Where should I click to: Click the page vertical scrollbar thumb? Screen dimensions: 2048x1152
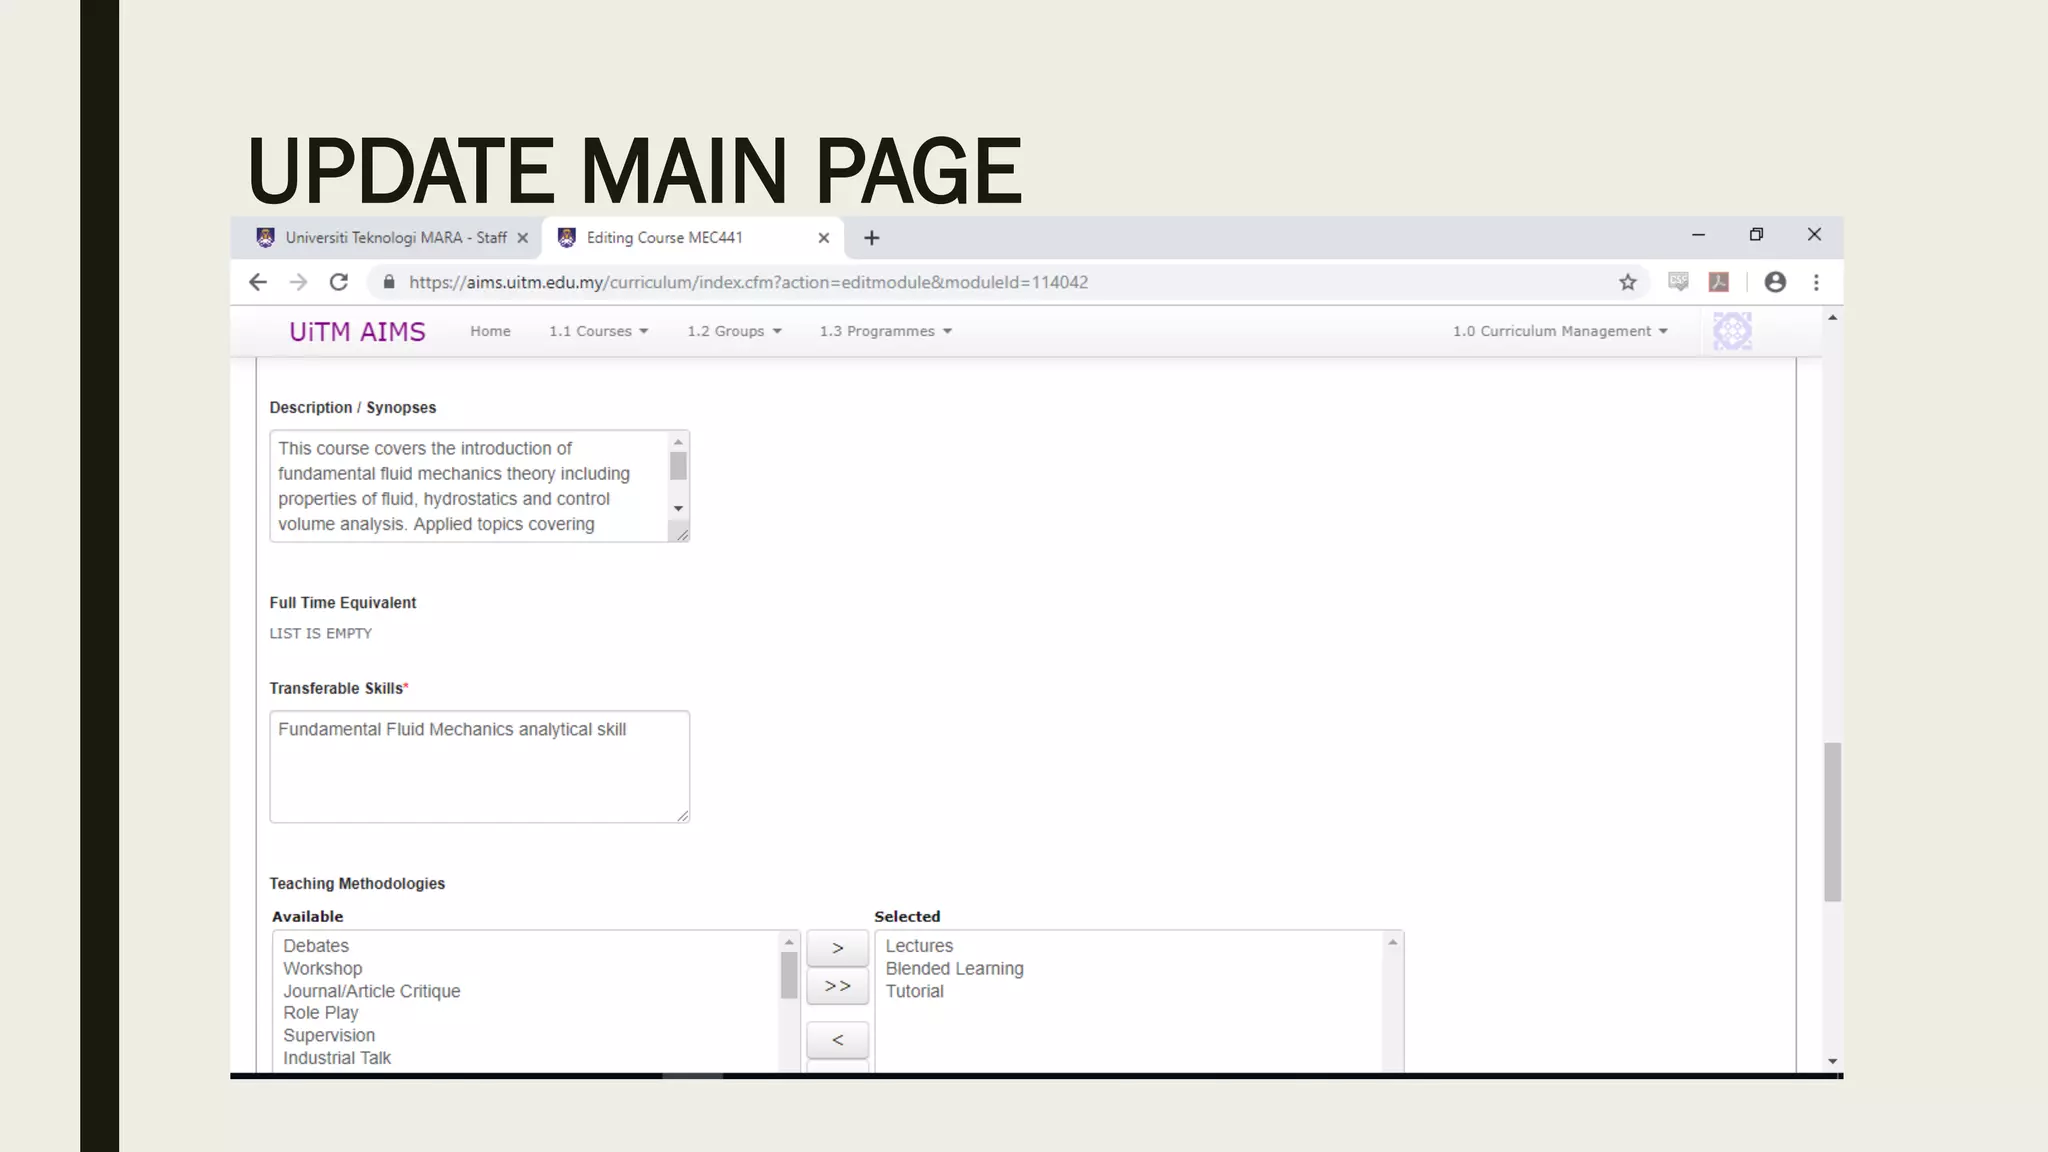point(1832,822)
